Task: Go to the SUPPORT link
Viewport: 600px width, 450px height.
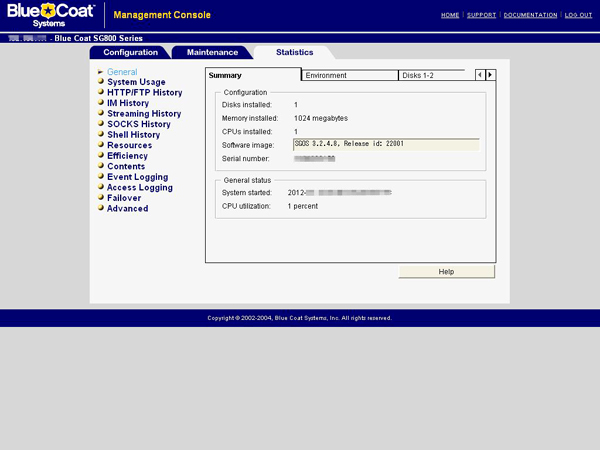Action: [x=481, y=15]
